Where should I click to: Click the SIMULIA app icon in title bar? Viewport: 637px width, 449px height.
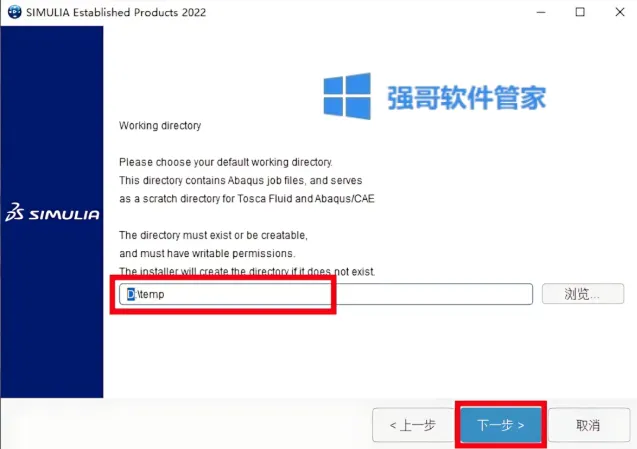coord(15,12)
